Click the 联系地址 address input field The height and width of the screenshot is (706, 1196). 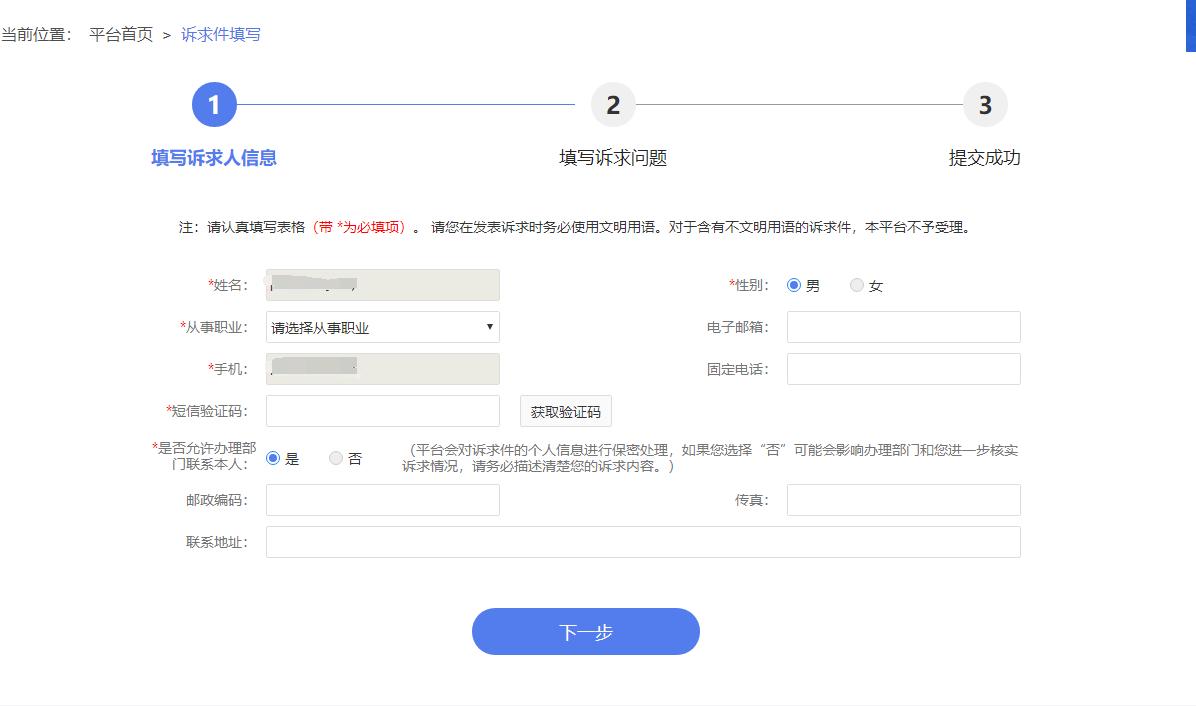(x=642, y=541)
